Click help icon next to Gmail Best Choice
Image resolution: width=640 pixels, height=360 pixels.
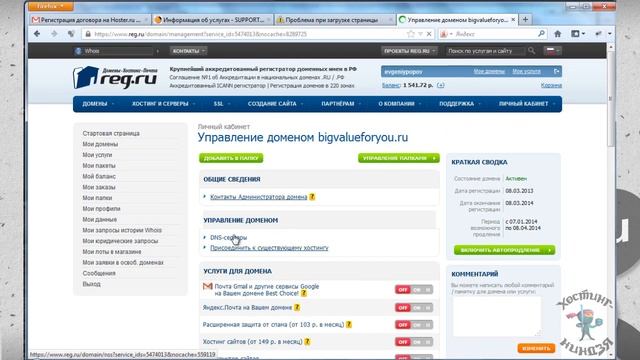click(x=304, y=293)
